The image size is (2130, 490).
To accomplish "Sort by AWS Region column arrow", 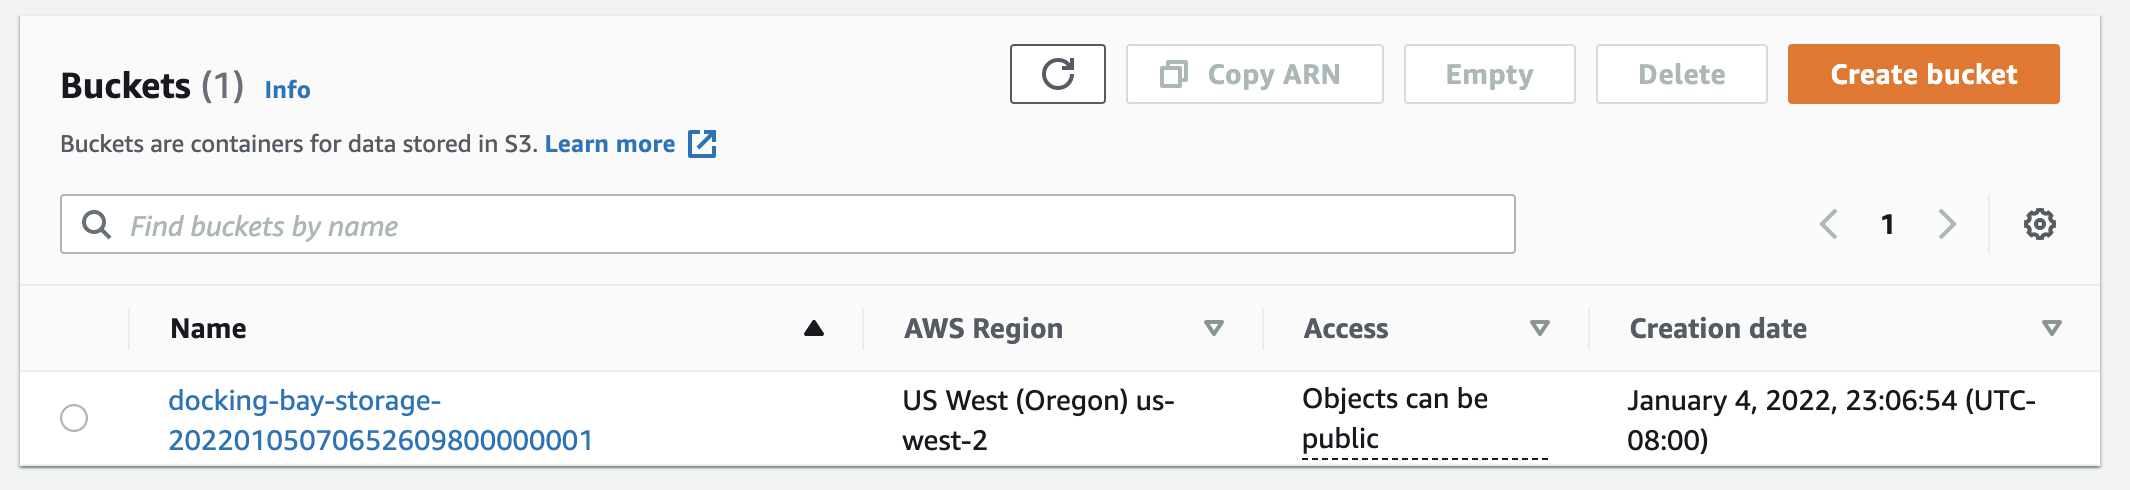I will [x=1214, y=328].
